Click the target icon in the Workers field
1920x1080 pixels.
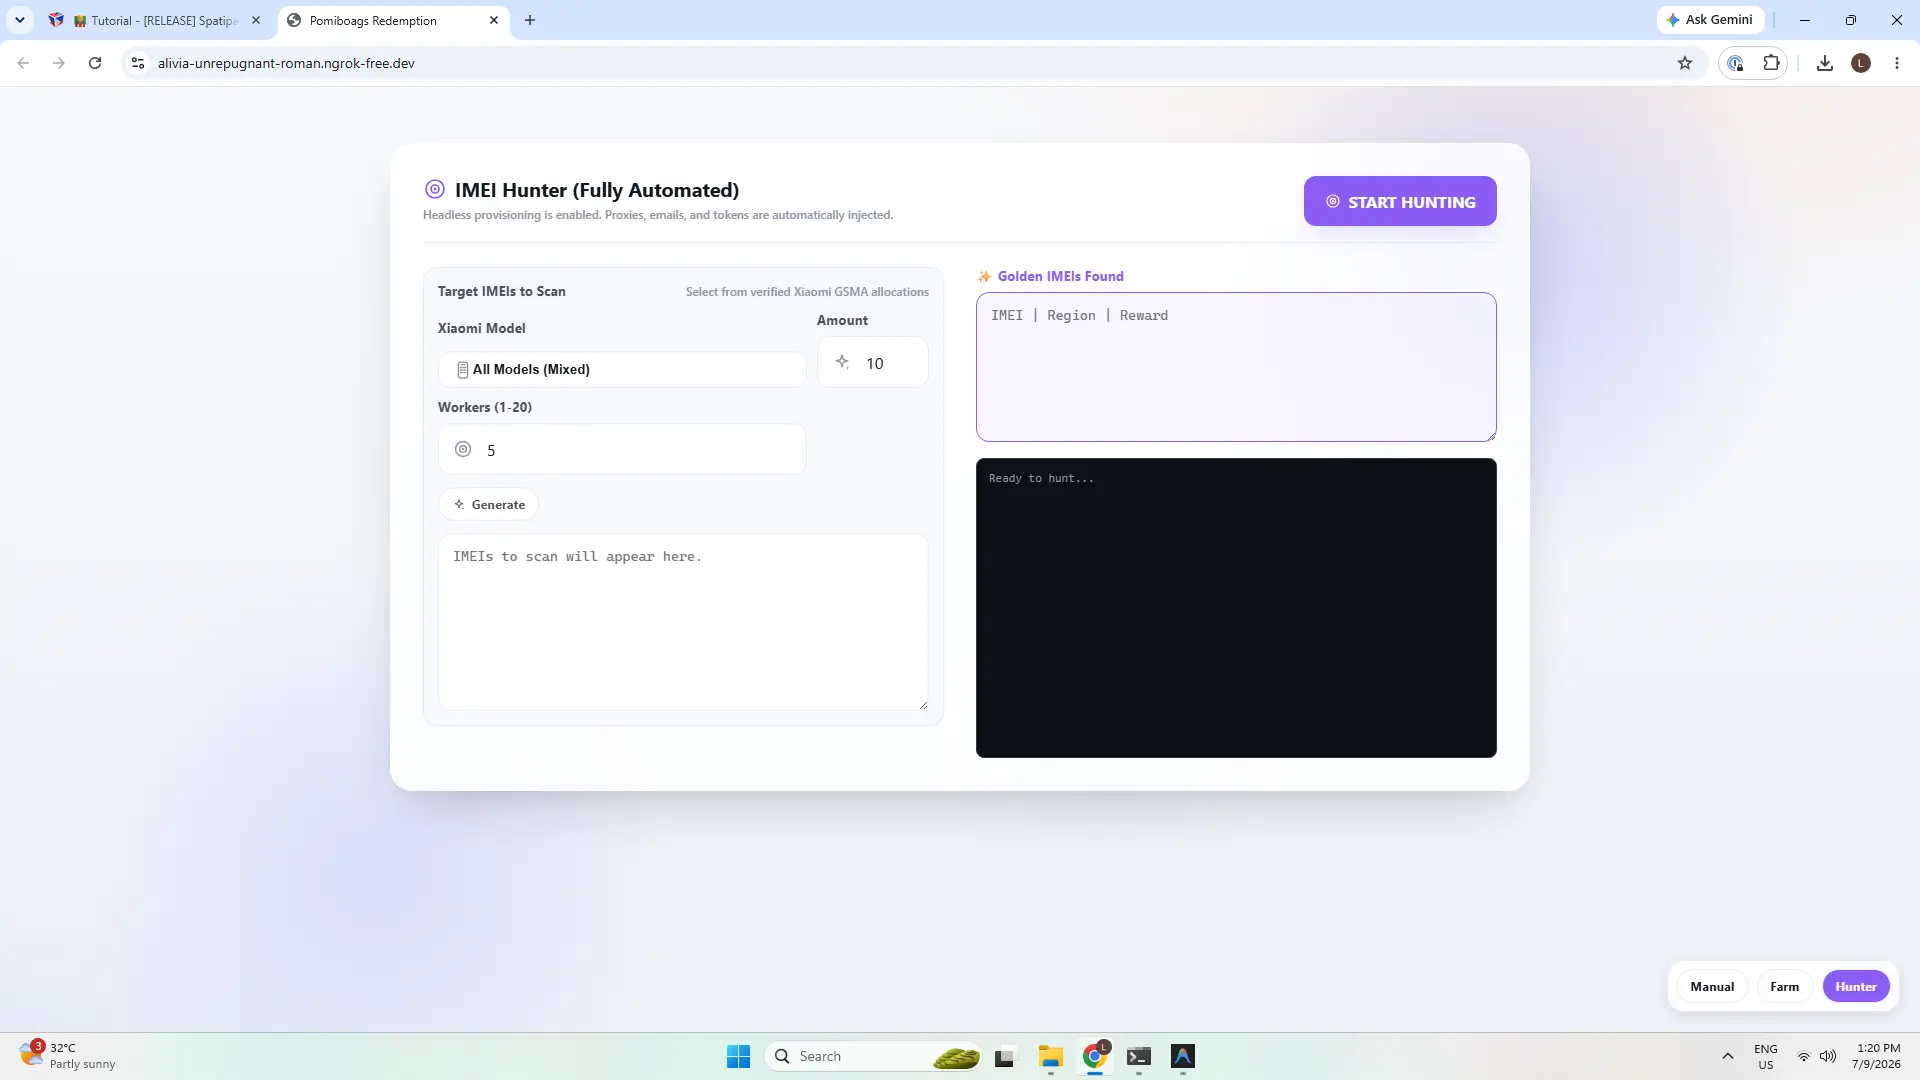click(x=463, y=449)
